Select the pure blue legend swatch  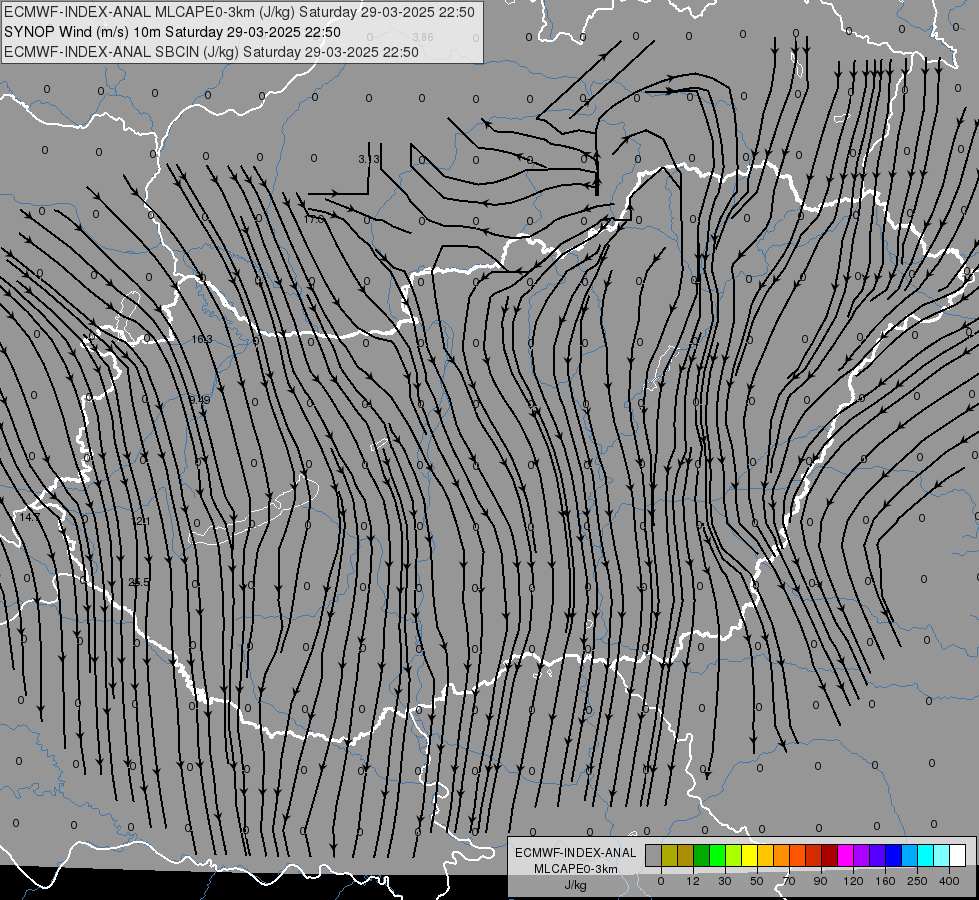point(894,855)
